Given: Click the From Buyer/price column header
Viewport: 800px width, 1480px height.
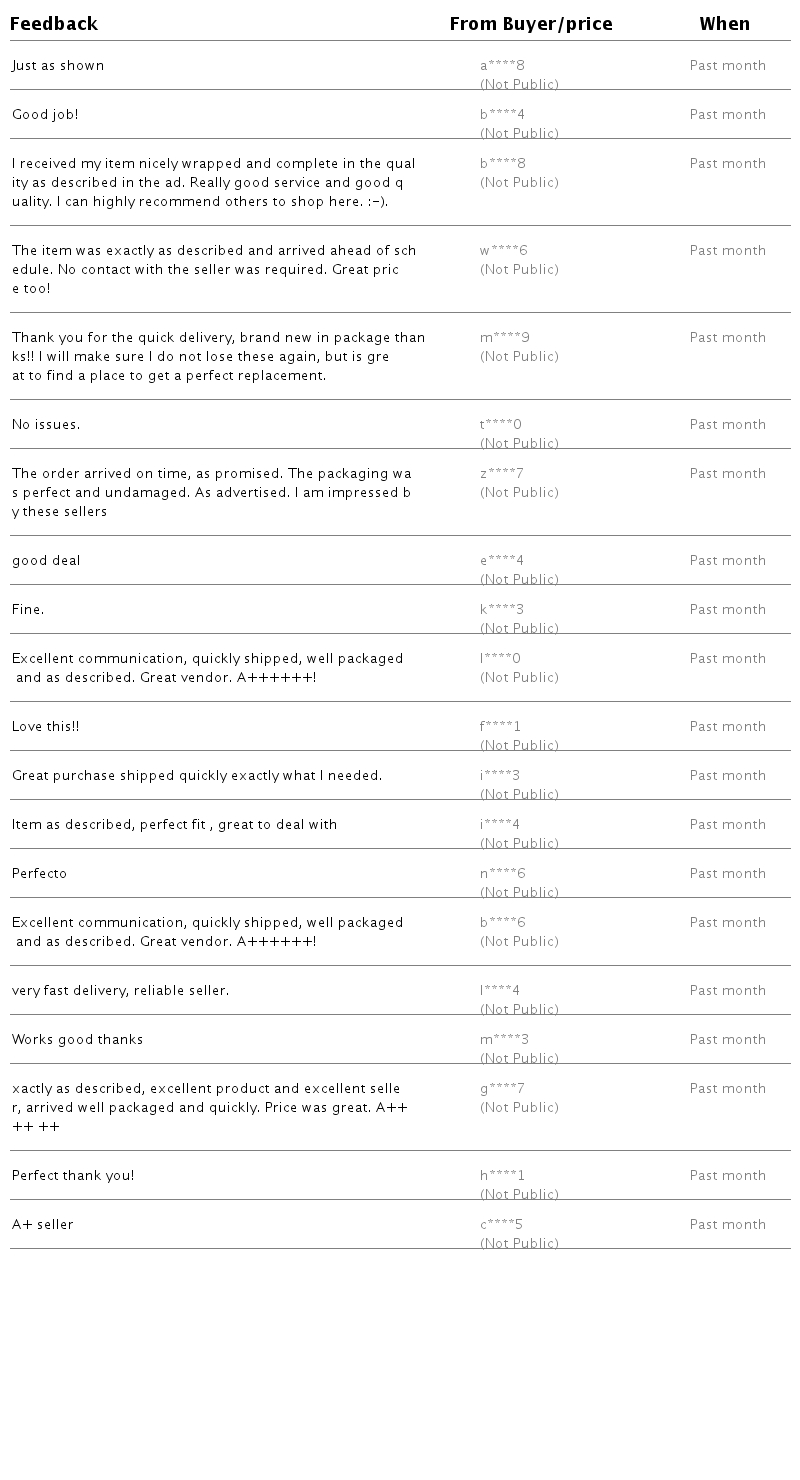Looking at the screenshot, I should pos(530,24).
